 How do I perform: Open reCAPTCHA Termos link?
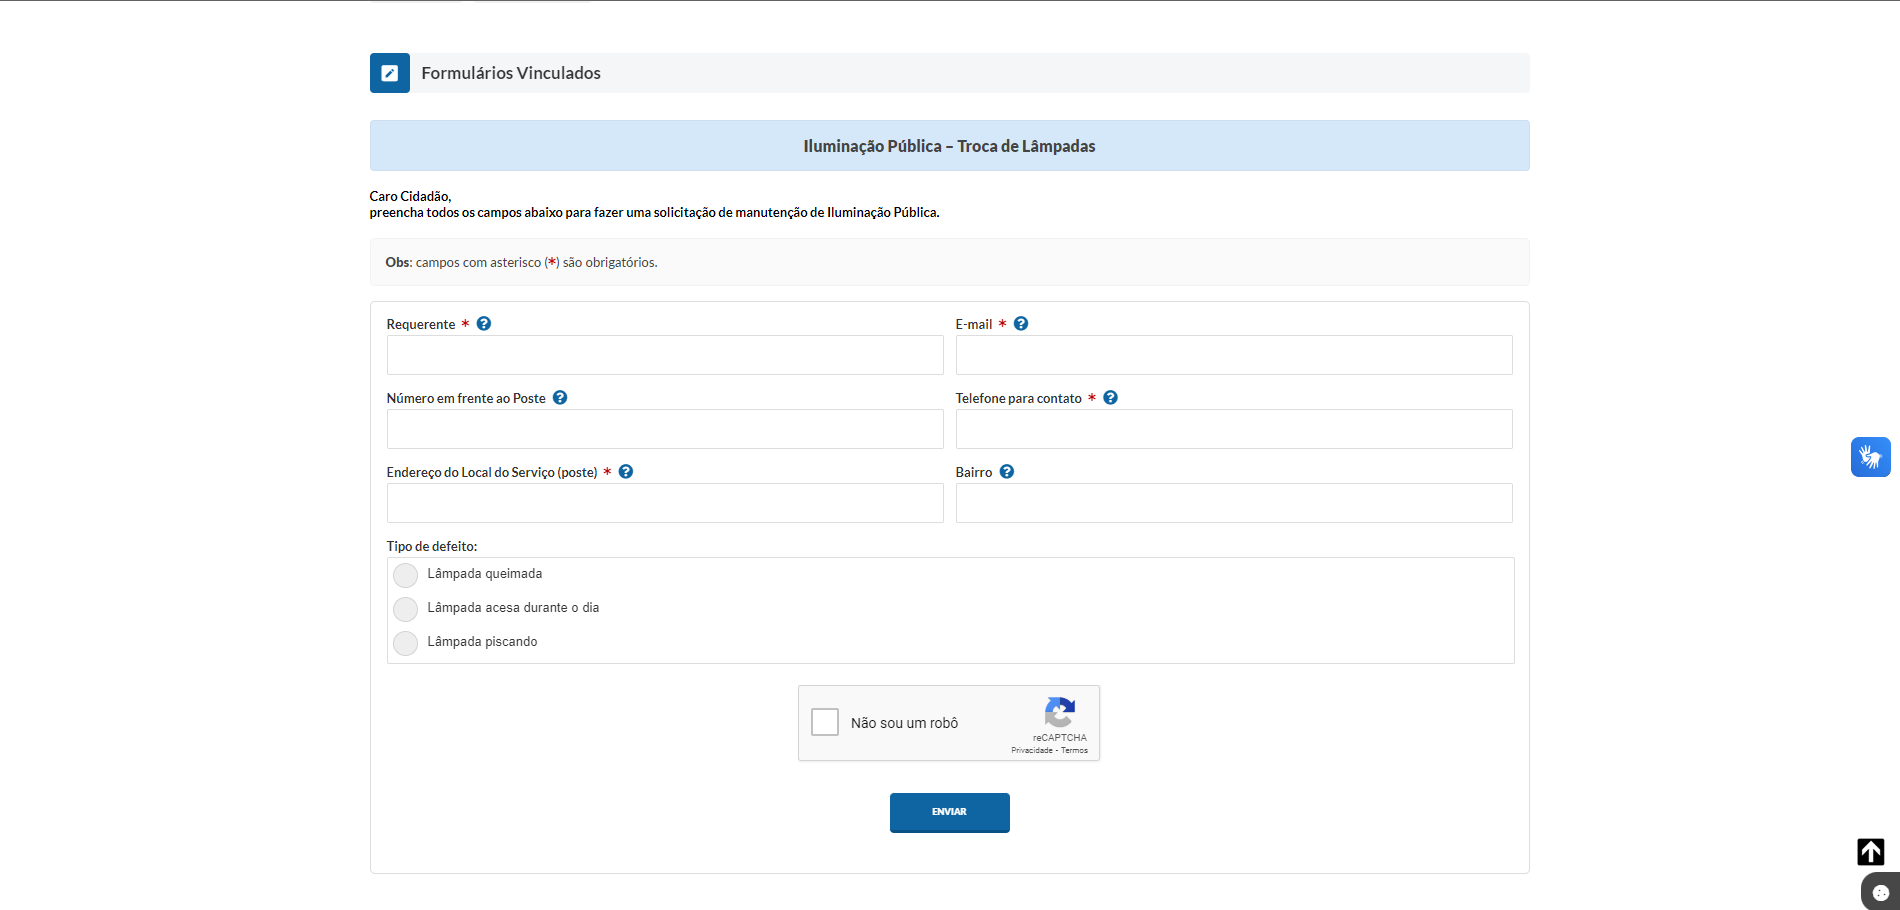pyautogui.click(x=1074, y=750)
